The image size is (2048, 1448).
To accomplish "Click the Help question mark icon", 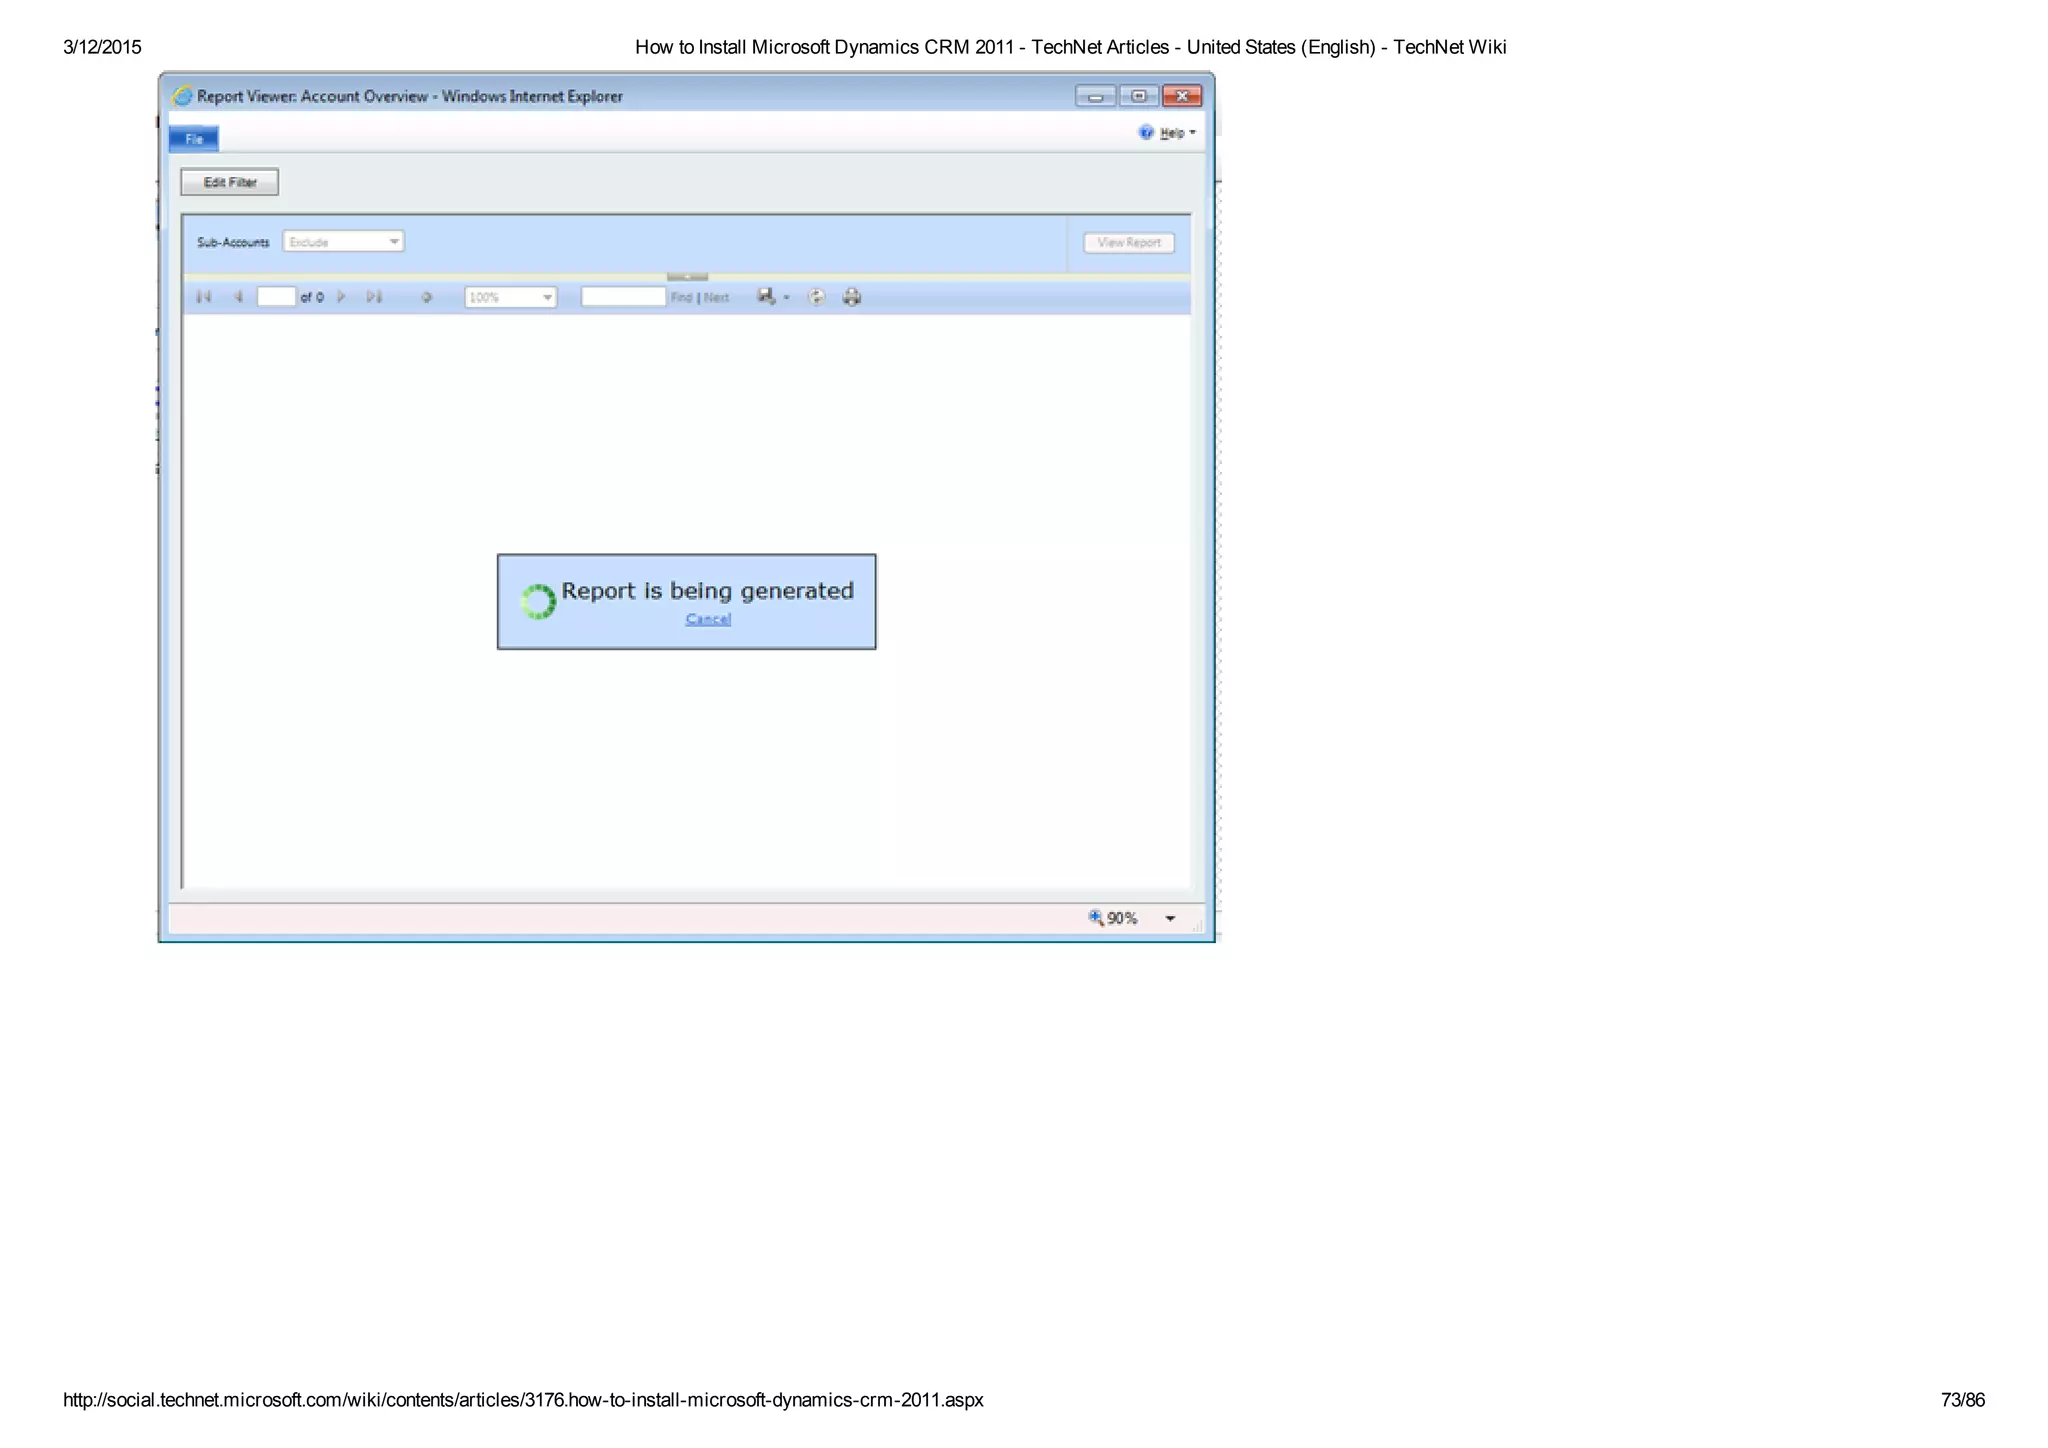I will tap(1146, 132).
